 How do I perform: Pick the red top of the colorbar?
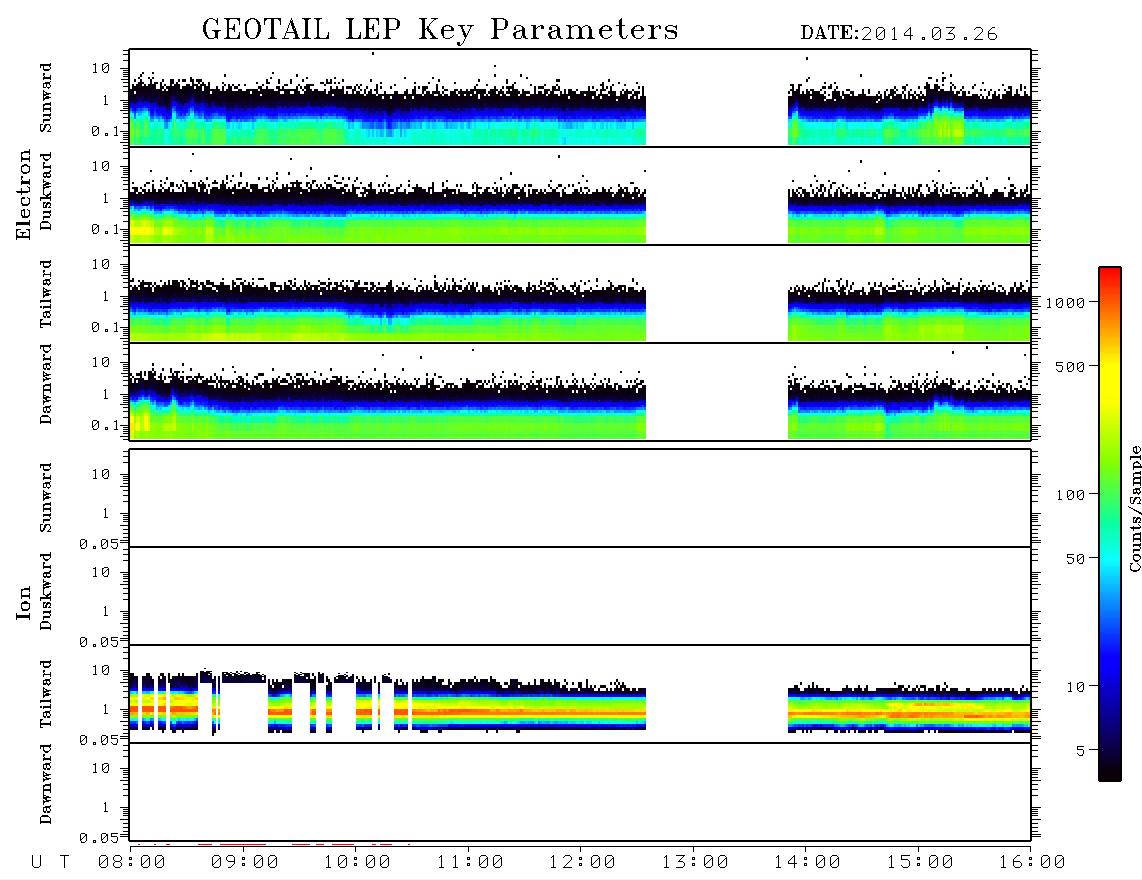pos(1109,274)
